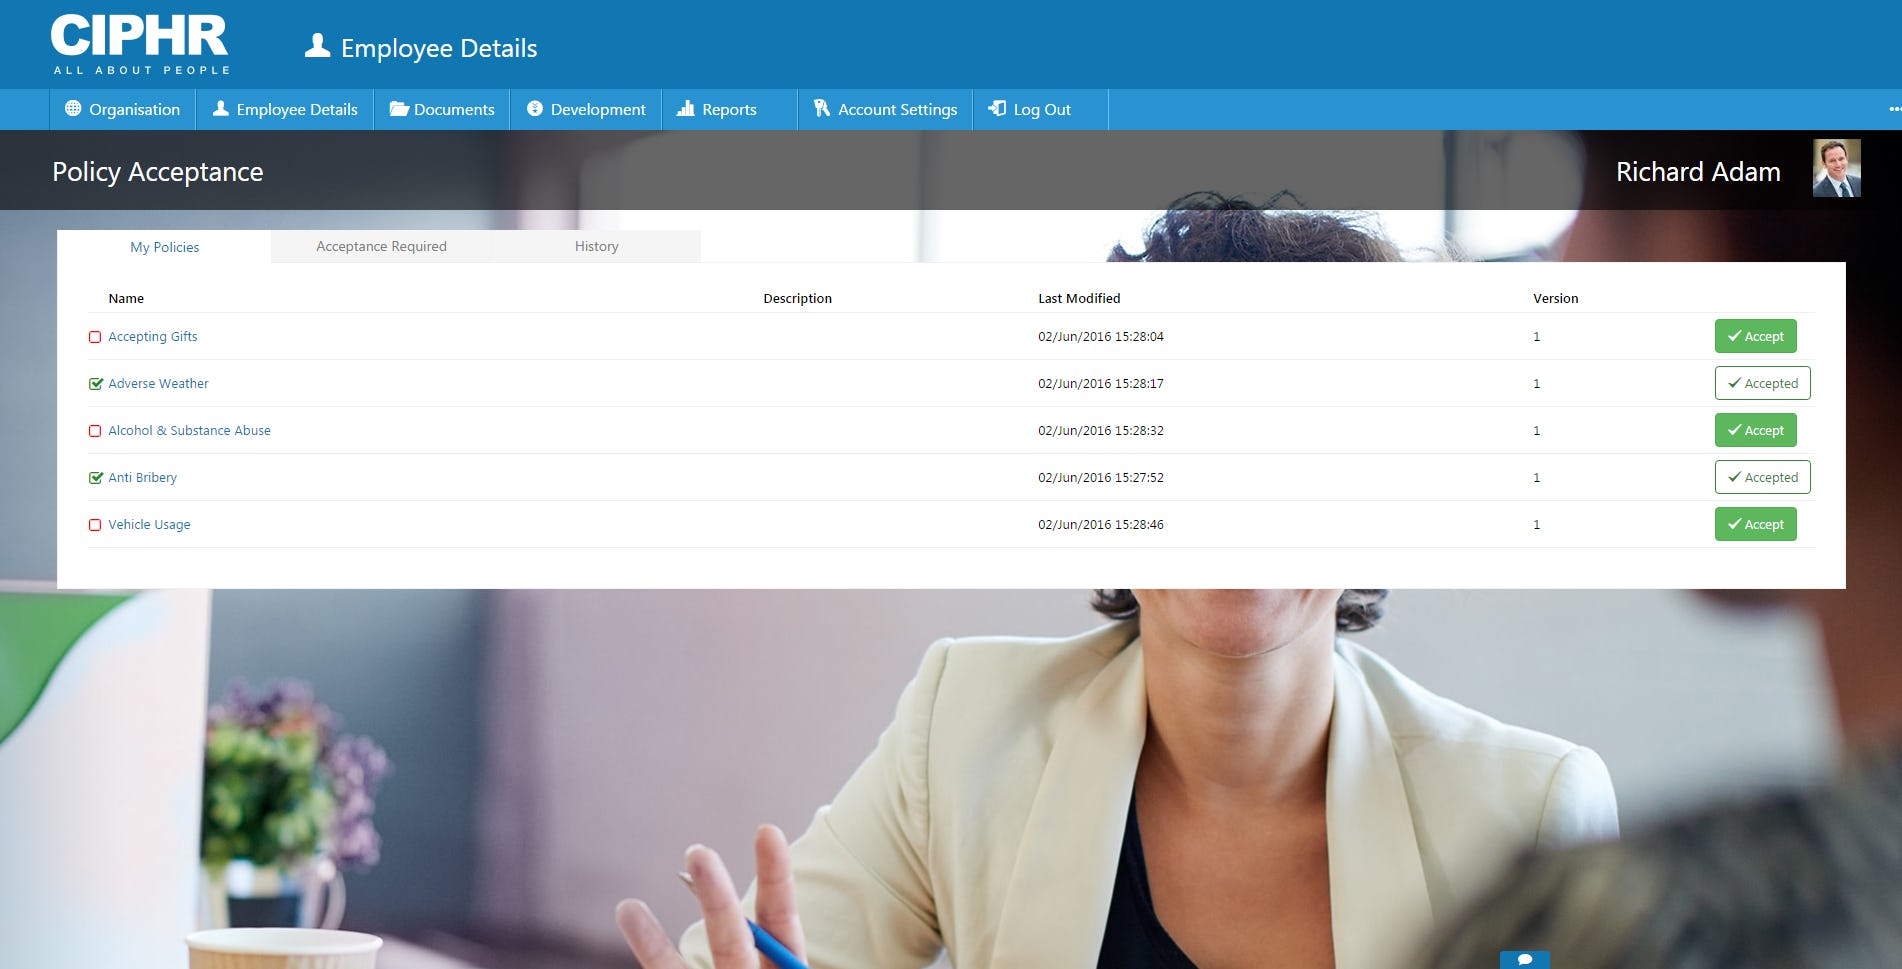Click the person icon beside the page title
The width and height of the screenshot is (1902, 969).
coord(316,46)
